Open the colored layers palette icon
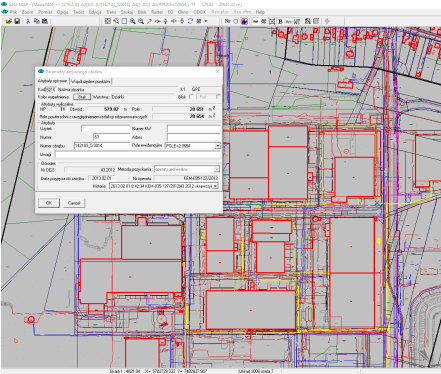This screenshot has width=441, height=374. (244, 21)
